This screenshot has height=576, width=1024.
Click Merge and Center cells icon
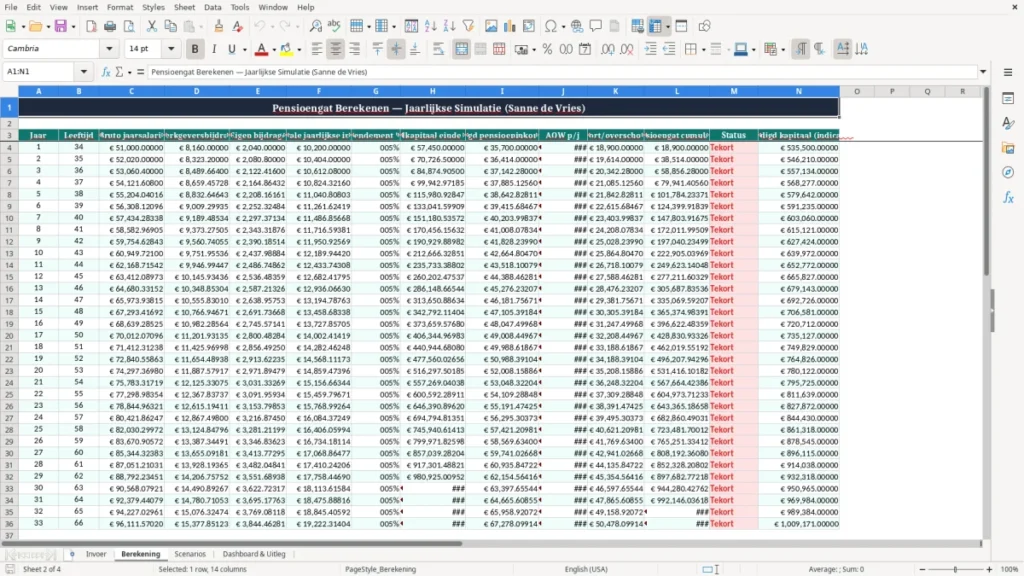[461, 49]
